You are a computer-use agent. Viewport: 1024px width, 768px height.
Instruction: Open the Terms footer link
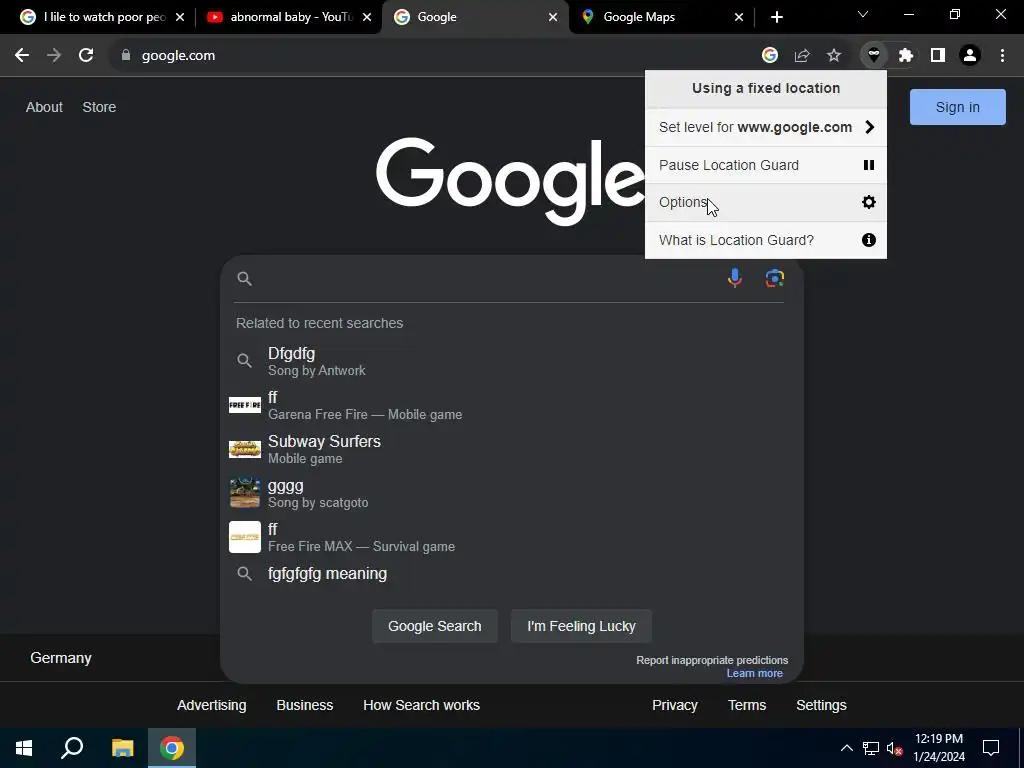[746, 705]
